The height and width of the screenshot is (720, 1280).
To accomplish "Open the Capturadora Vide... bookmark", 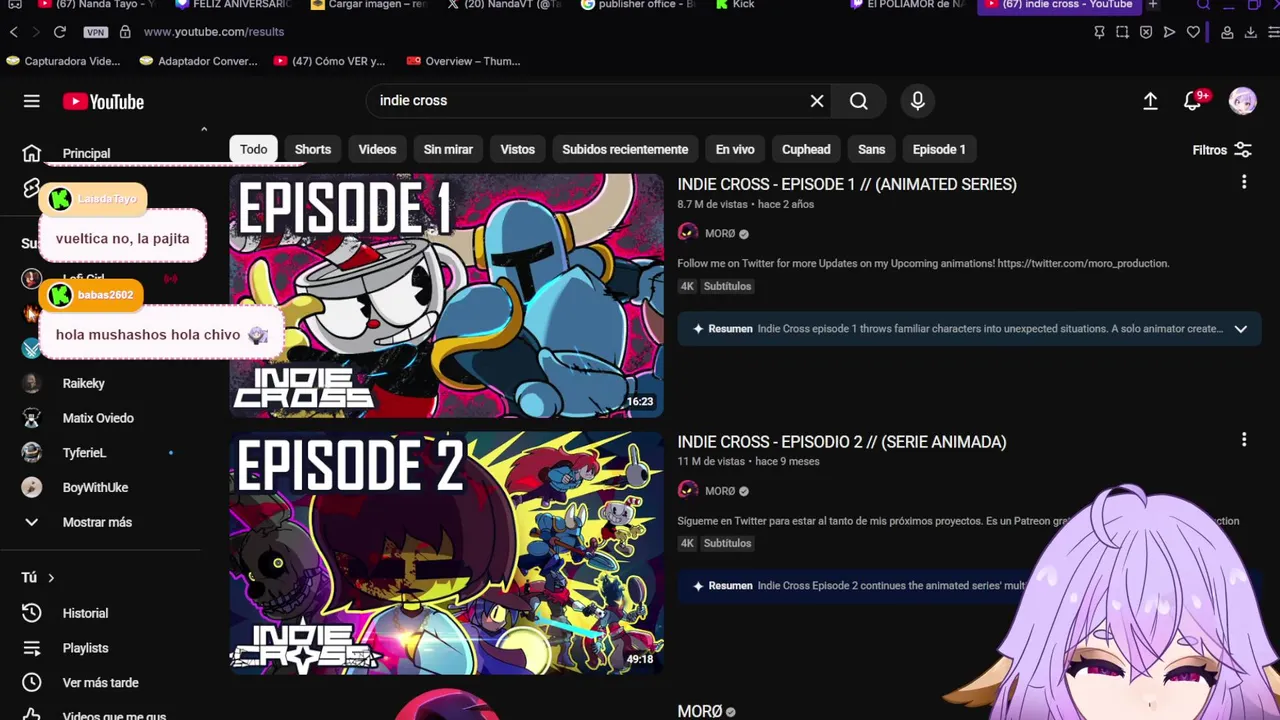I will tap(63, 61).
